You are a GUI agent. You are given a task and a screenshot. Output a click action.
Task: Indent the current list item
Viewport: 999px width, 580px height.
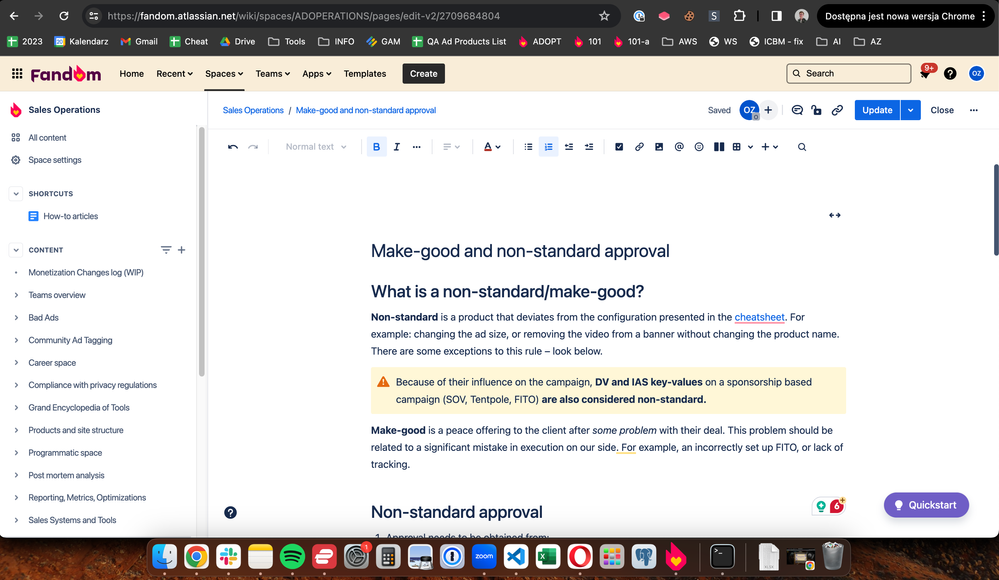click(589, 147)
